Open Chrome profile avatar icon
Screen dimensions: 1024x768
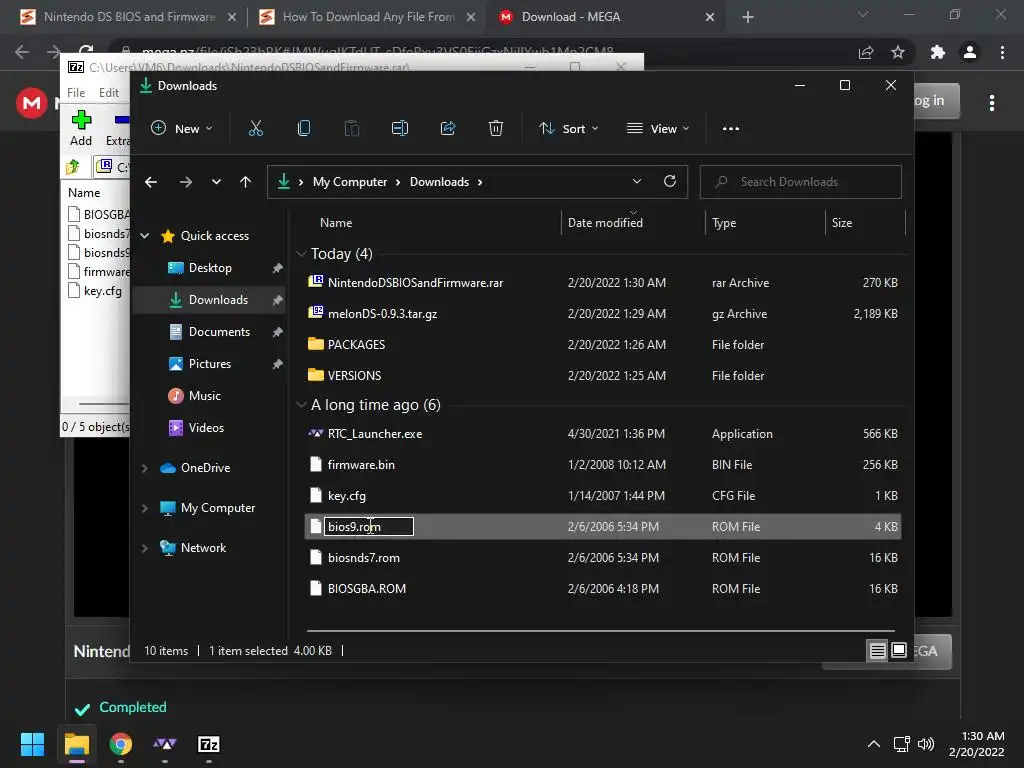pos(970,52)
